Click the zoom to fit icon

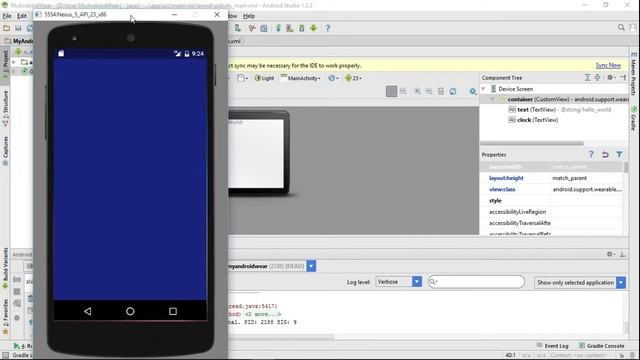click(x=403, y=91)
